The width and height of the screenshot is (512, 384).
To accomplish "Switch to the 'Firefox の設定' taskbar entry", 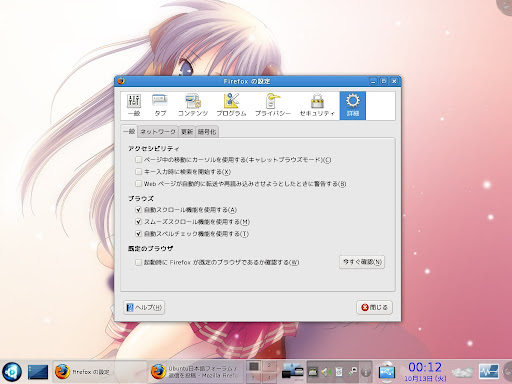I will (x=100, y=372).
